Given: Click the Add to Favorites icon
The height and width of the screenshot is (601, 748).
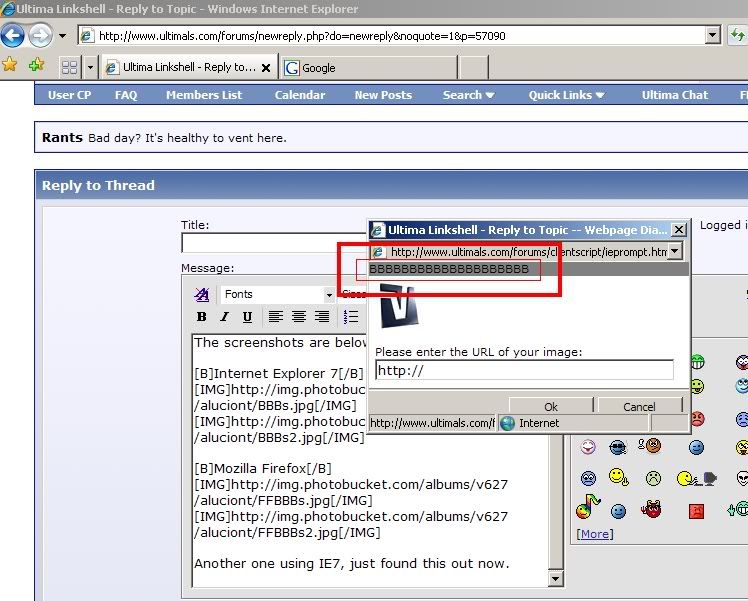Looking at the screenshot, I should [36, 64].
